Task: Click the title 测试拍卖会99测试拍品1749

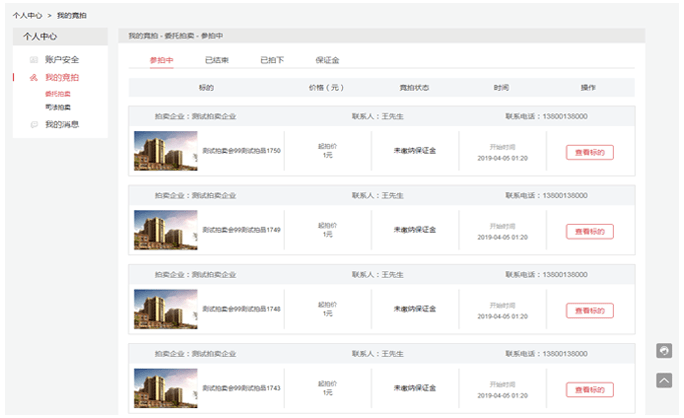Action: 242,230
